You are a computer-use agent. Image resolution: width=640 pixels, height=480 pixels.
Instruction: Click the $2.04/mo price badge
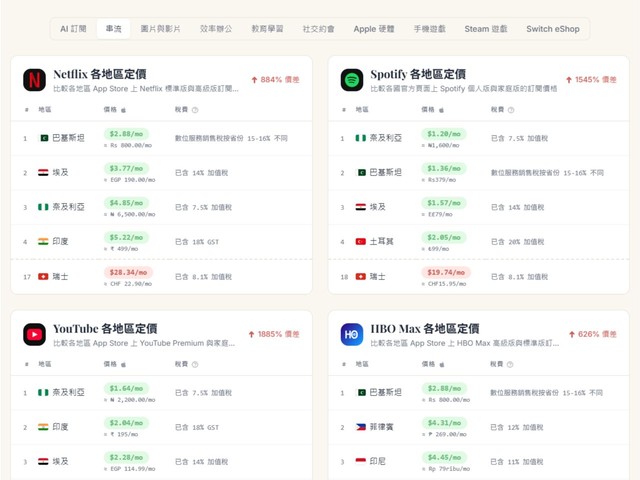click(127, 422)
